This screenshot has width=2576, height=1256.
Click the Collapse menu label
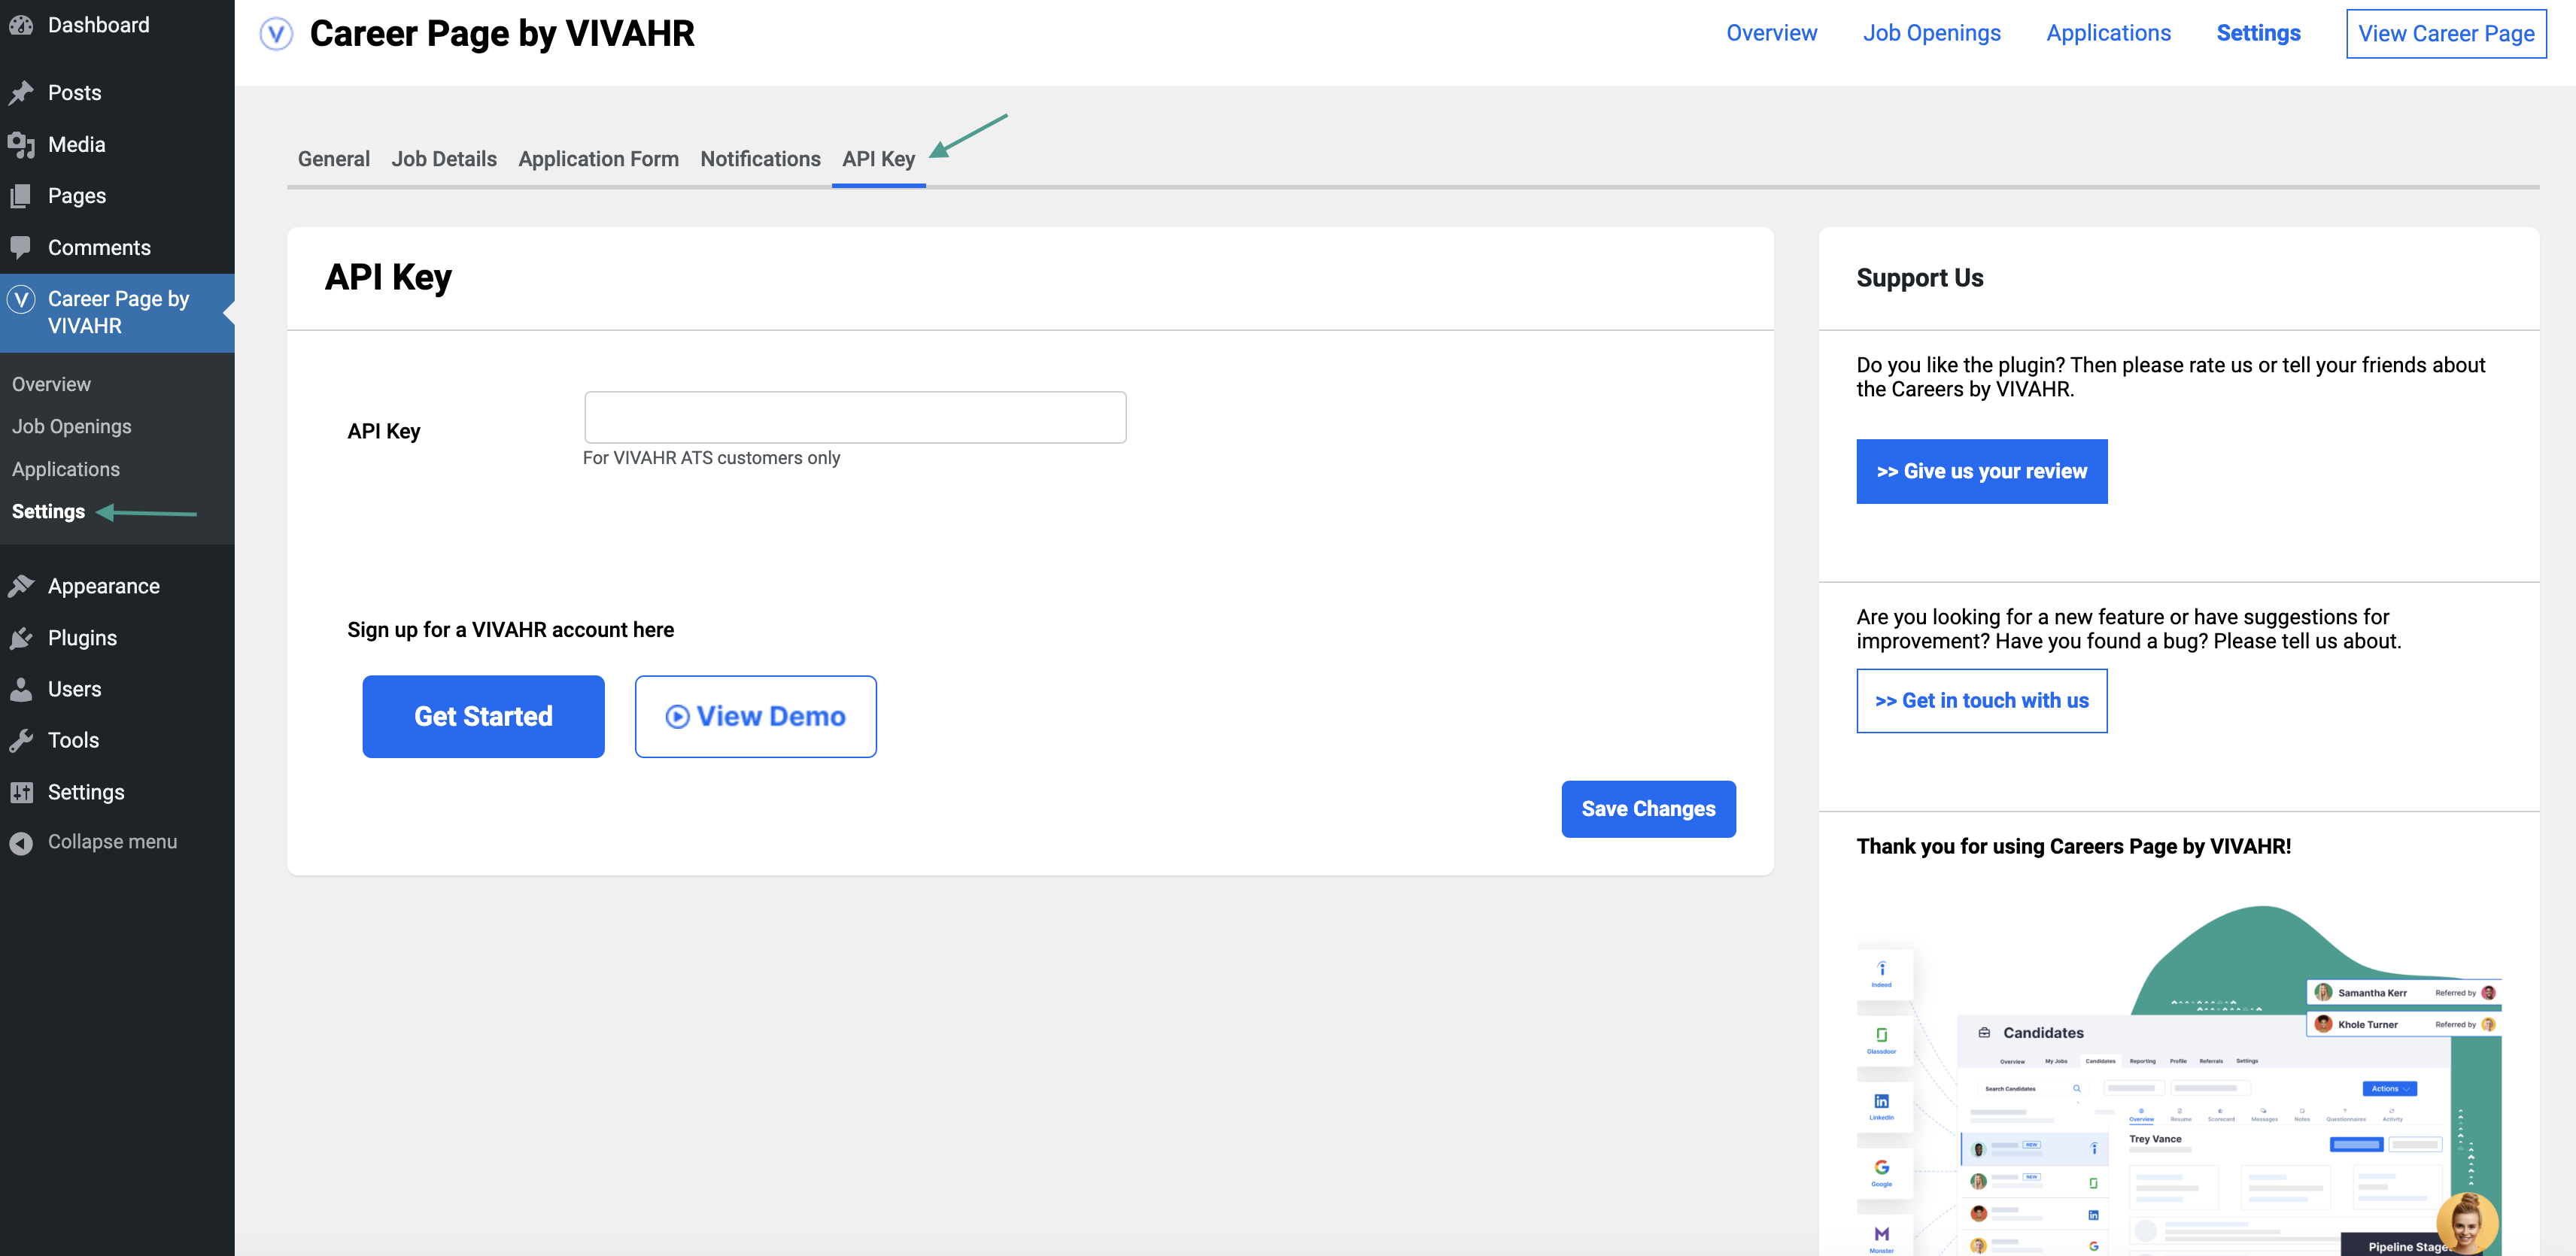point(112,842)
